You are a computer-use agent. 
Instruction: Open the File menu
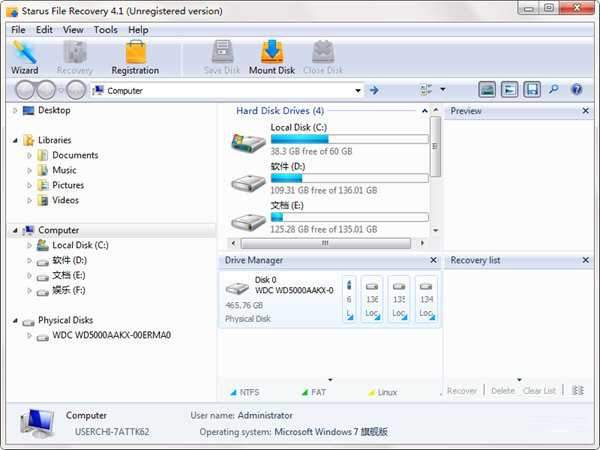pos(18,30)
